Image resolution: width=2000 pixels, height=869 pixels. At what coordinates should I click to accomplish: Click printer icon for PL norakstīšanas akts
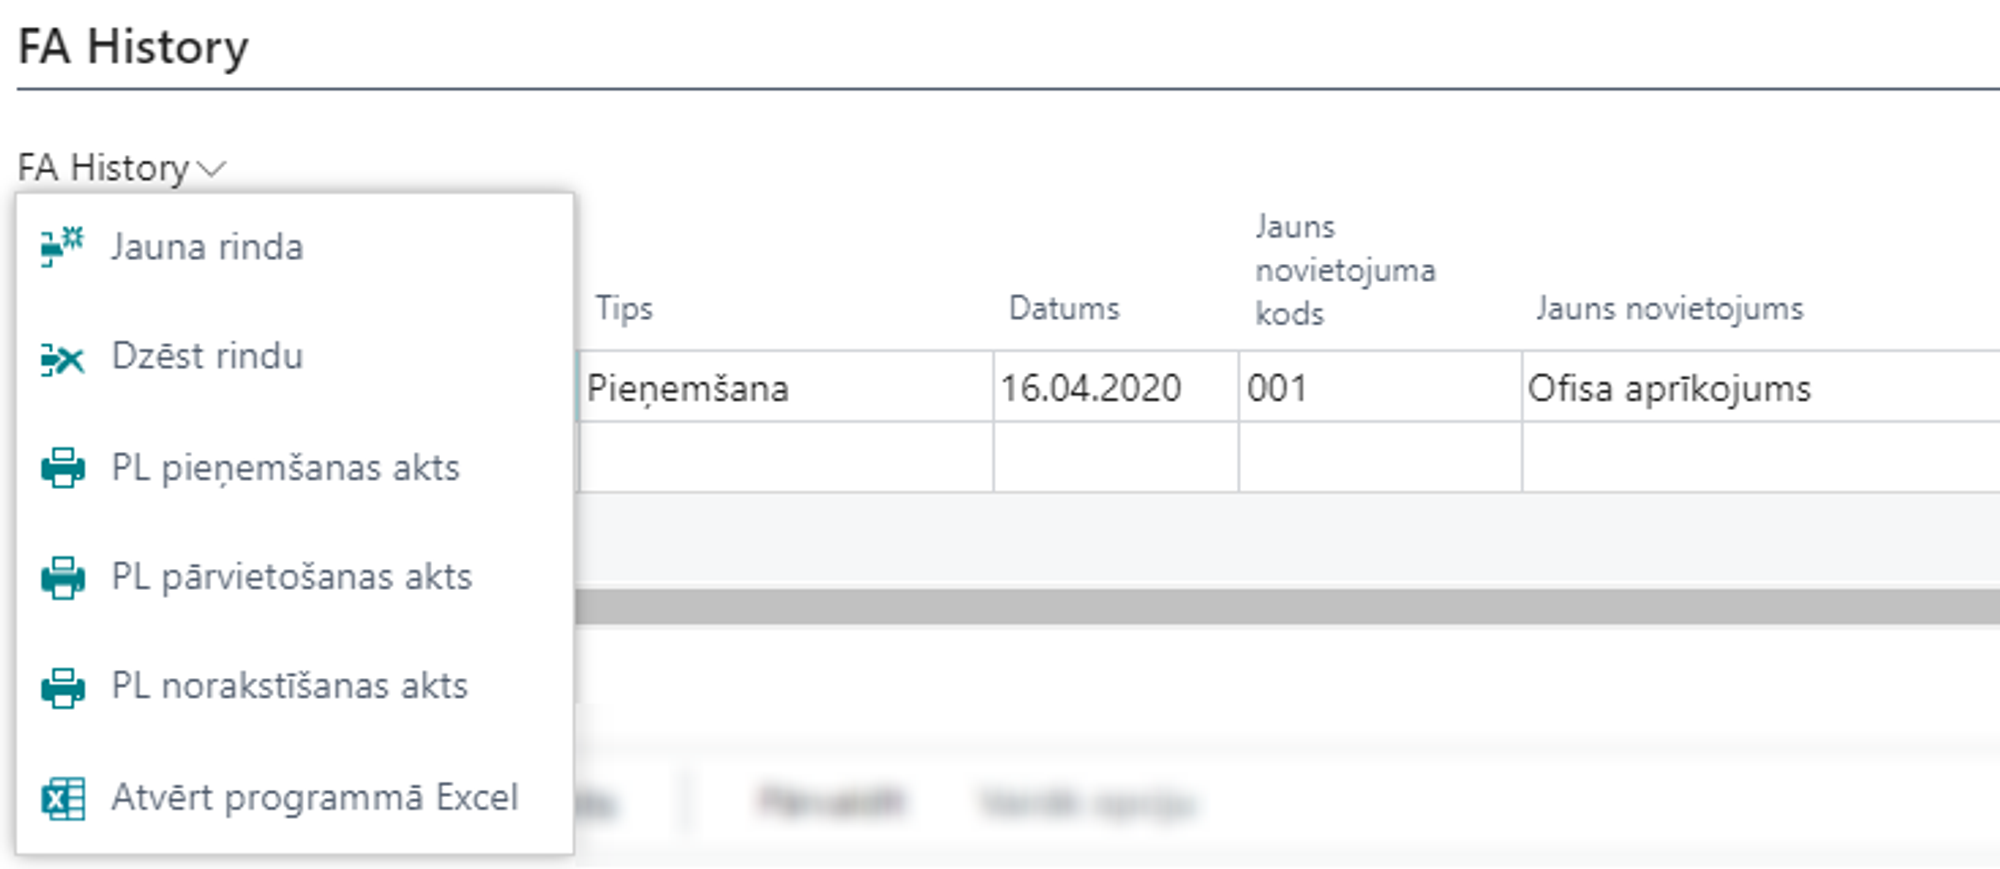(62, 687)
